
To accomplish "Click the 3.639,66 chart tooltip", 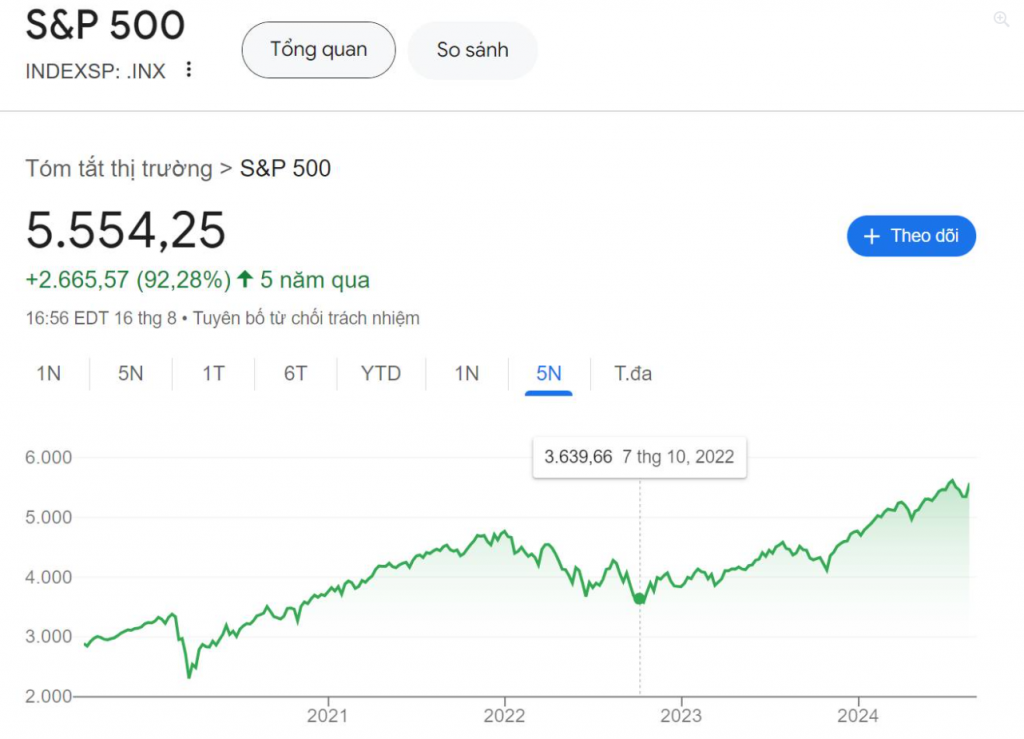I will point(639,457).
